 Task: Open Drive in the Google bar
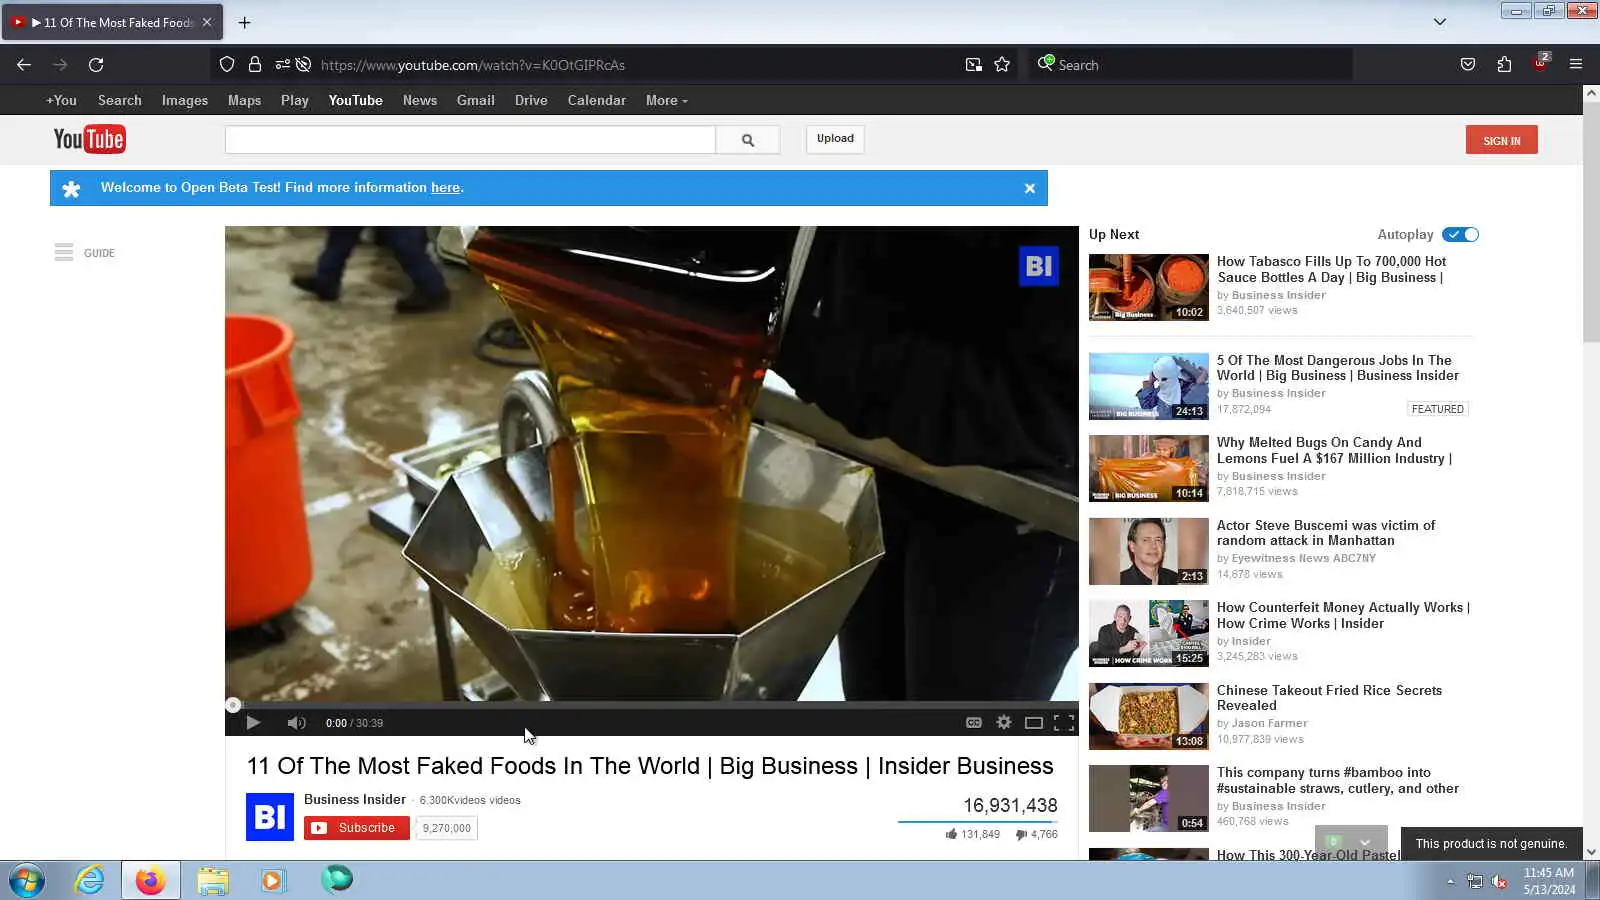(531, 100)
